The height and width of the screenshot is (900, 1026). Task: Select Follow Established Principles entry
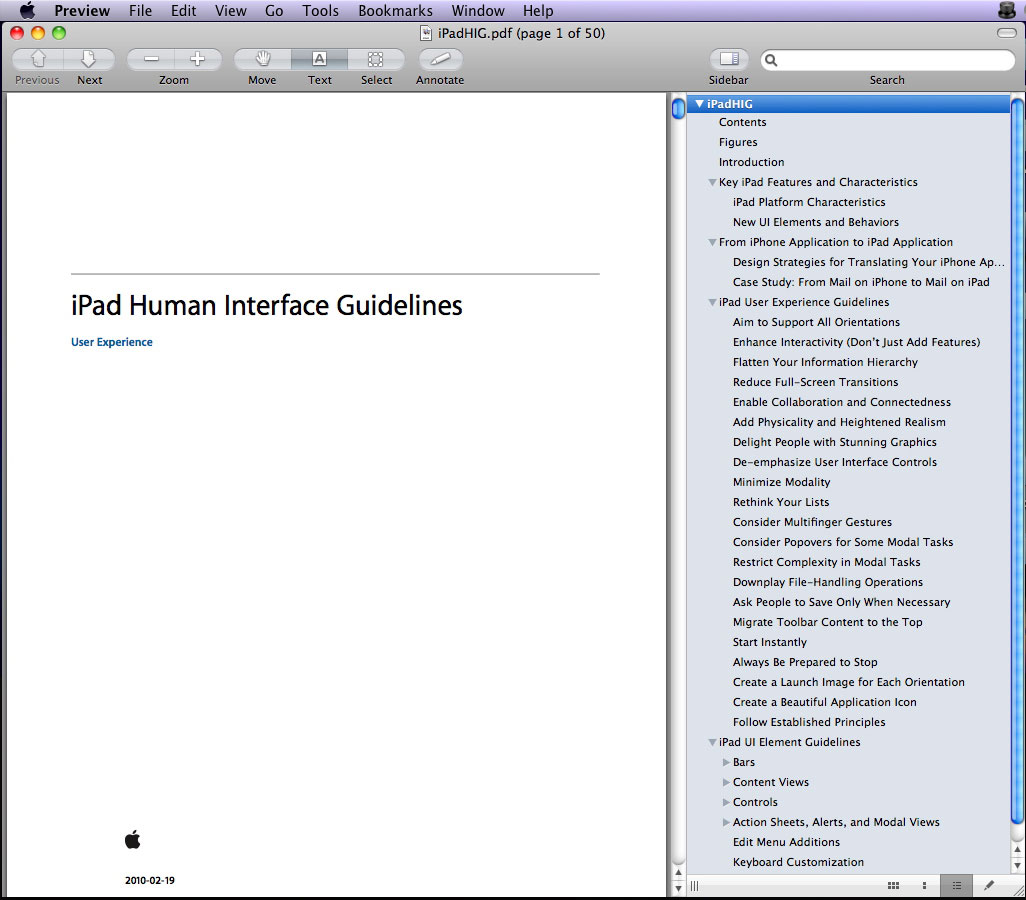click(809, 722)
